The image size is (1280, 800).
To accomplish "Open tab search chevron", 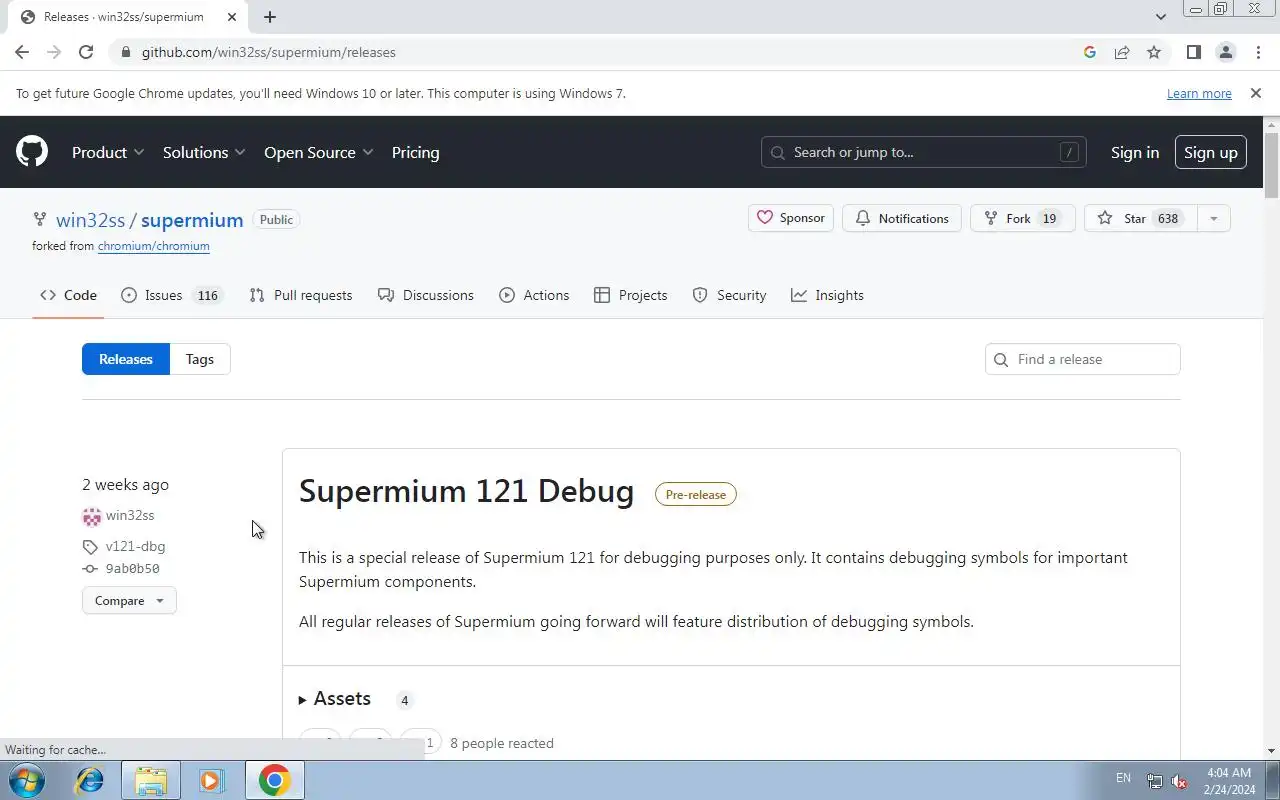I will point(1161,17).
